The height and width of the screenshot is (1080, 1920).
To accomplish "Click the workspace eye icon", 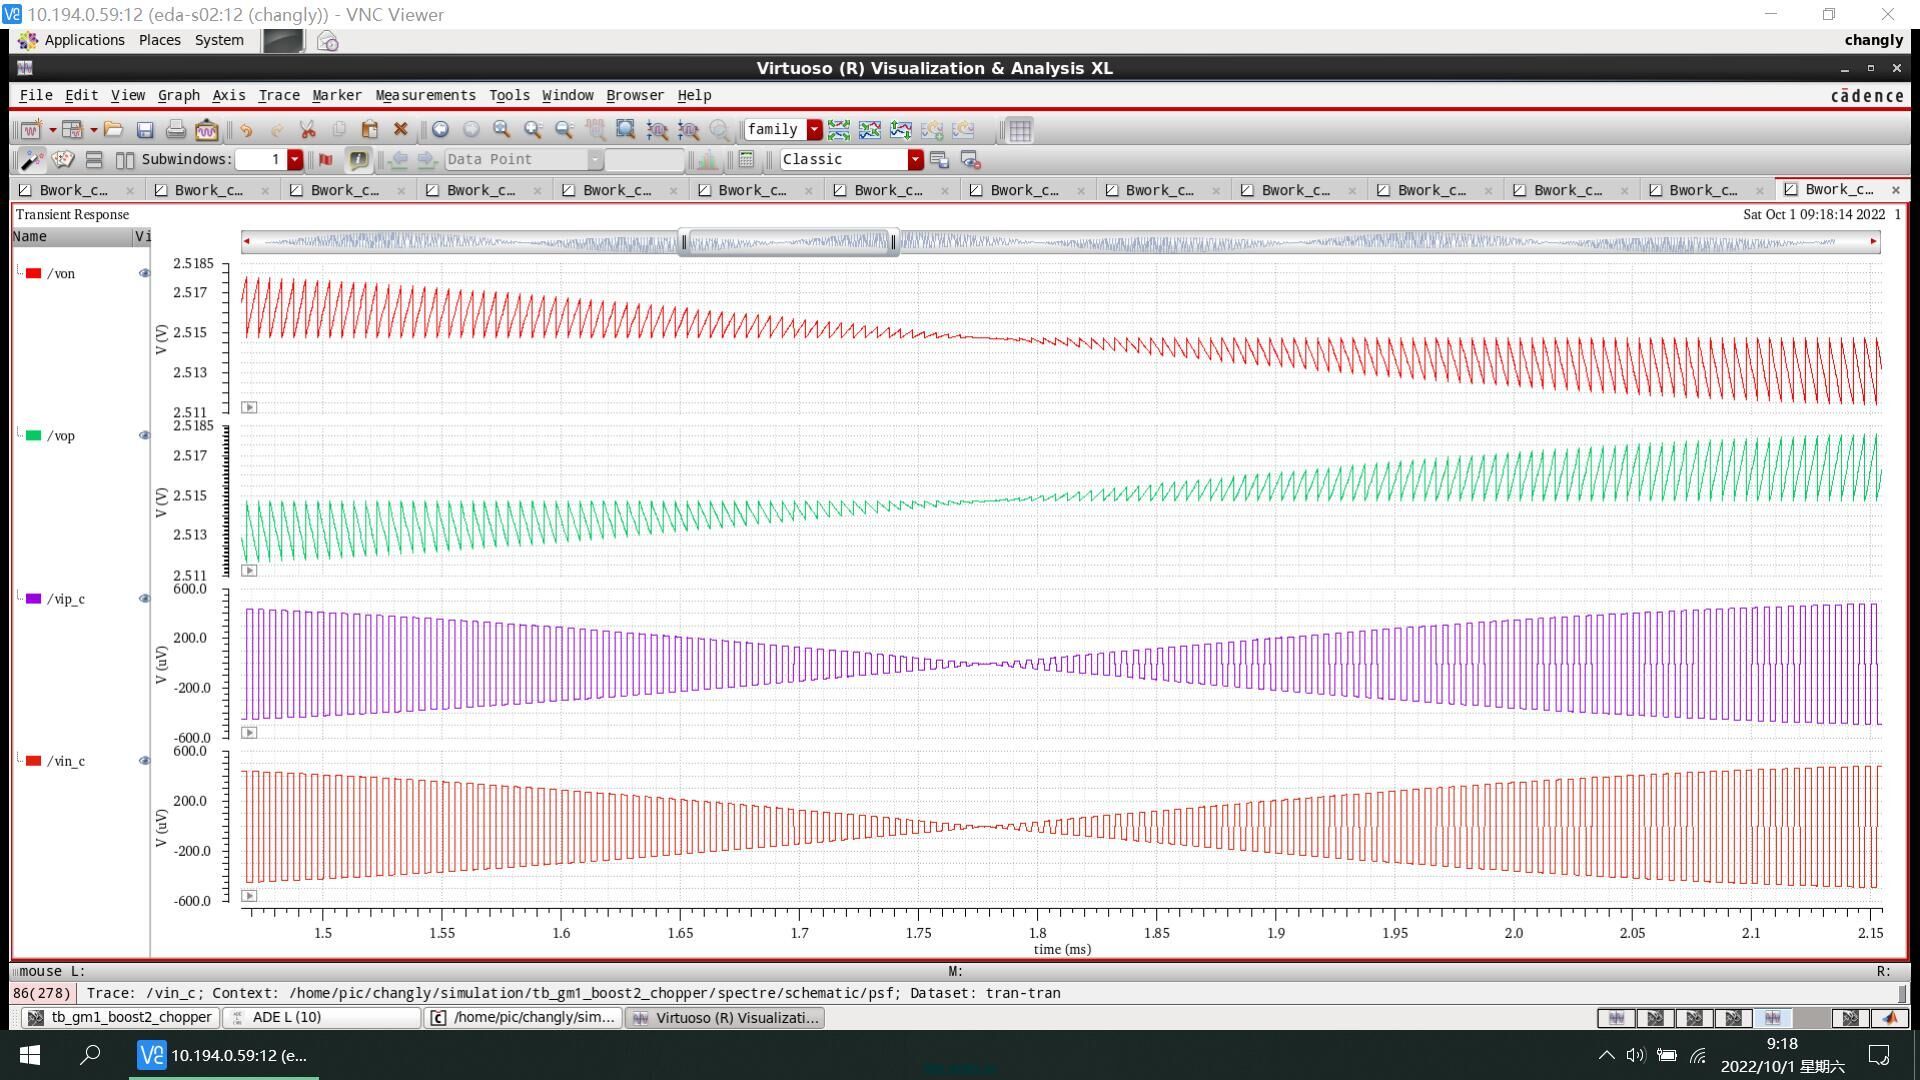I will coord(970,160).
